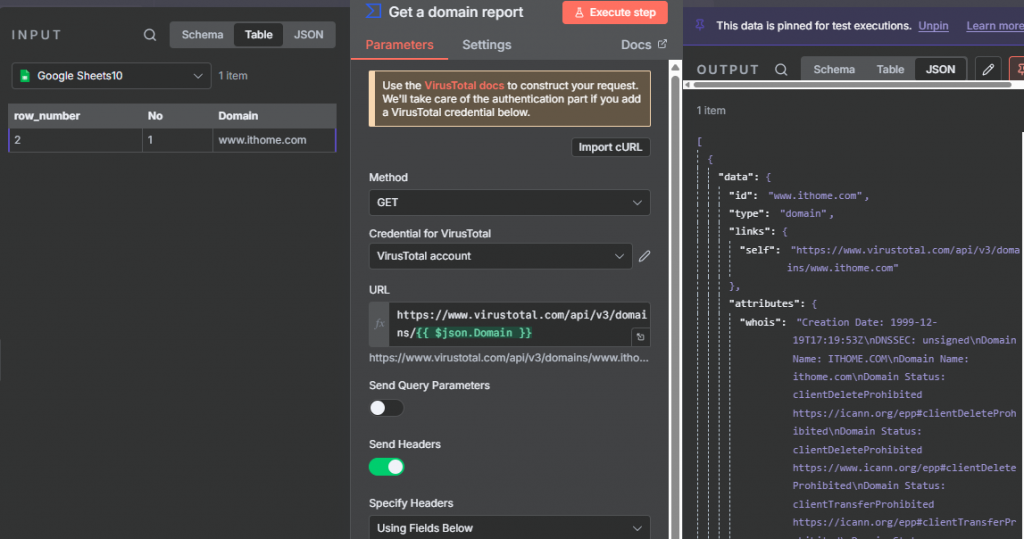
Task: Switch OUTPUT view to Schema
Action: point(834,69)
